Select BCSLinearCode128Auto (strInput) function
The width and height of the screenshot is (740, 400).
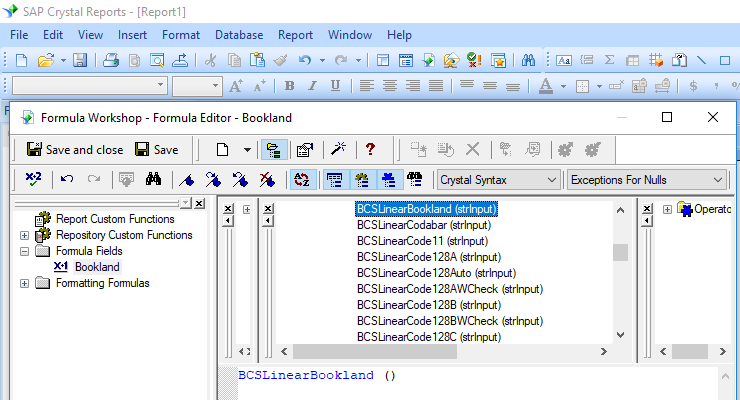click(x=436, y=273)
